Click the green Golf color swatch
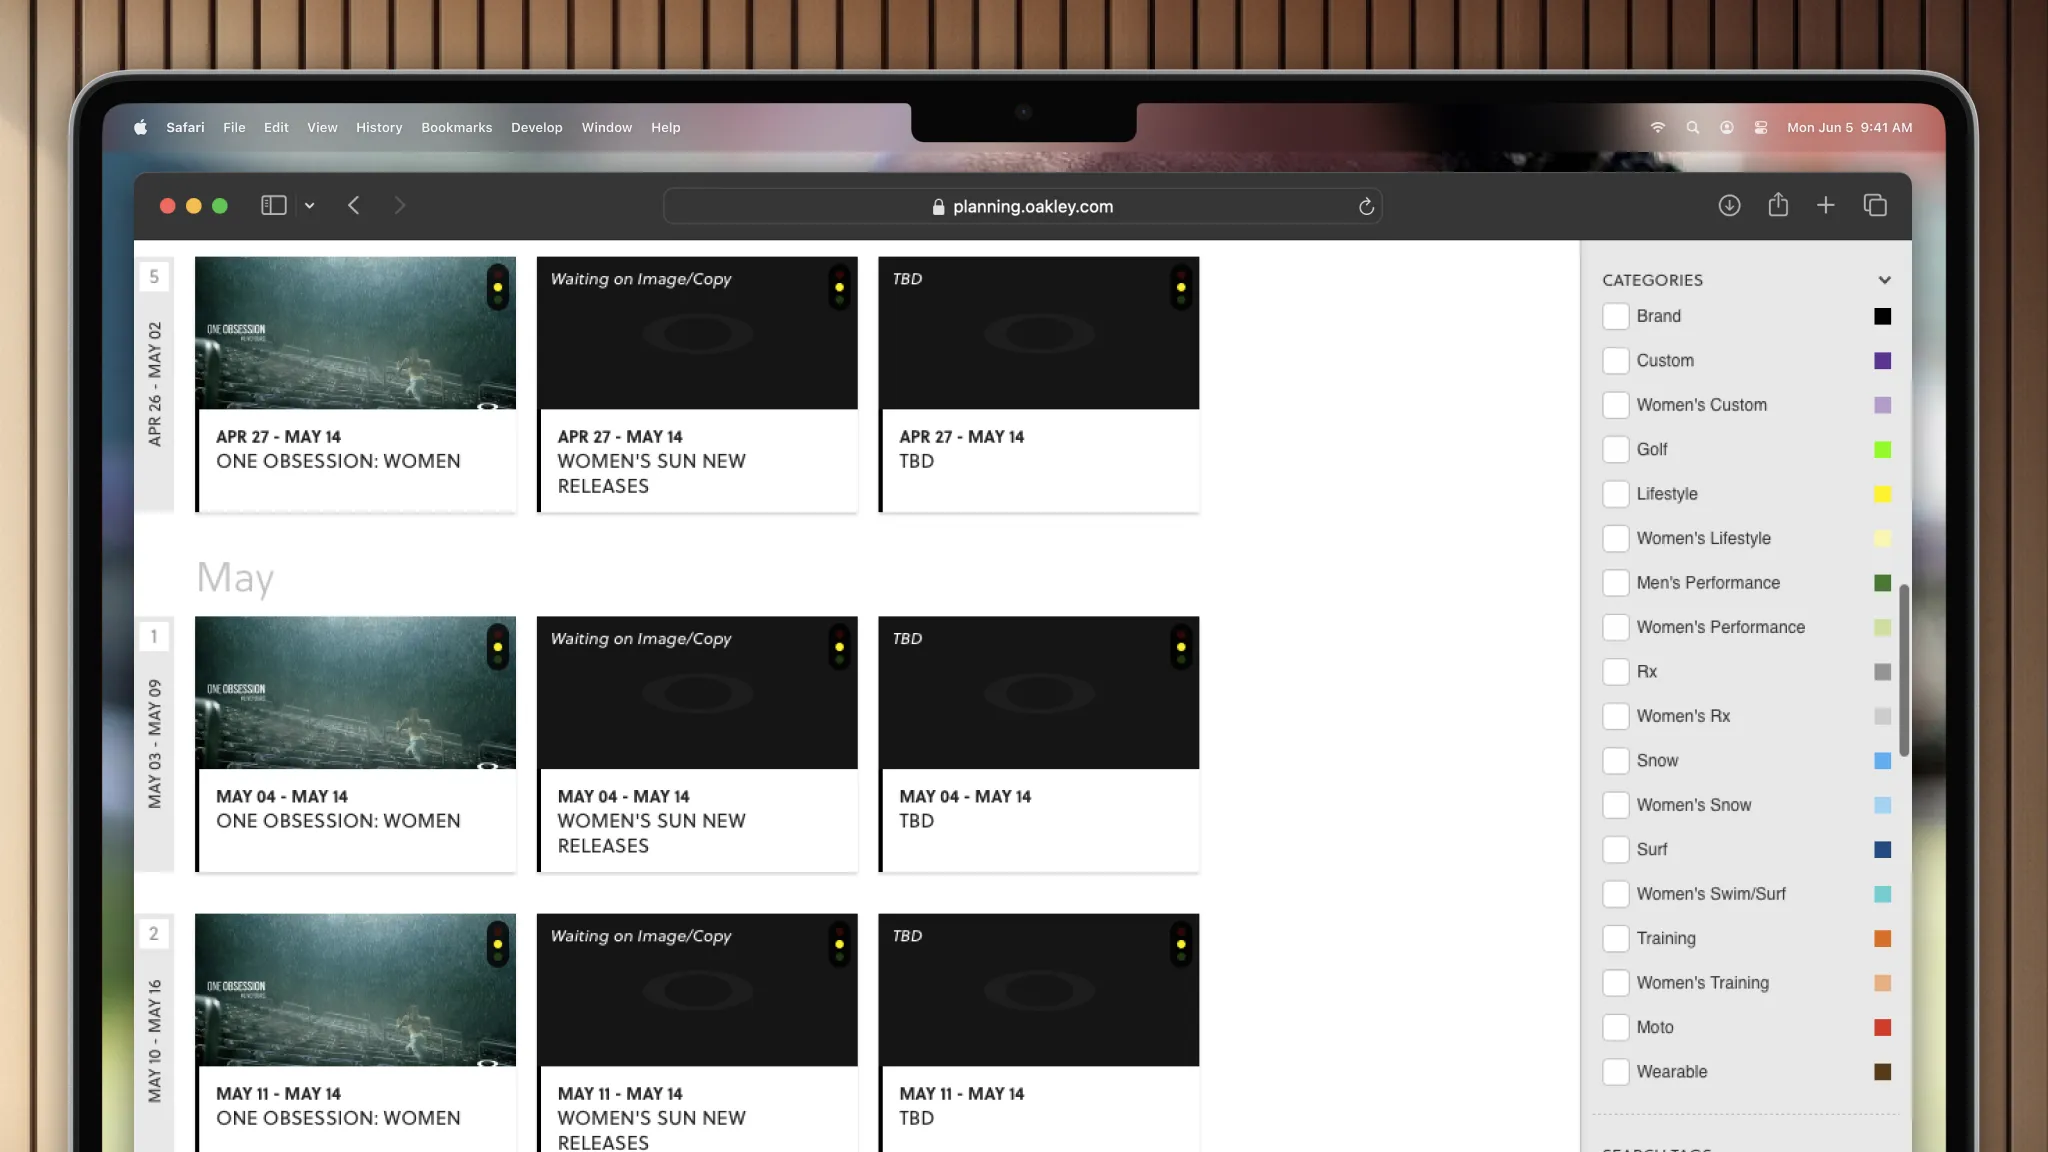 coord(1882,449)
